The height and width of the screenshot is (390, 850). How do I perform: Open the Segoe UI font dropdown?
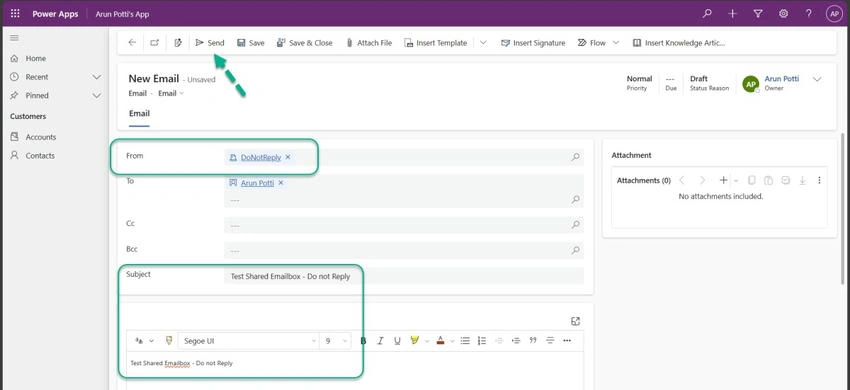click(248, 341)
